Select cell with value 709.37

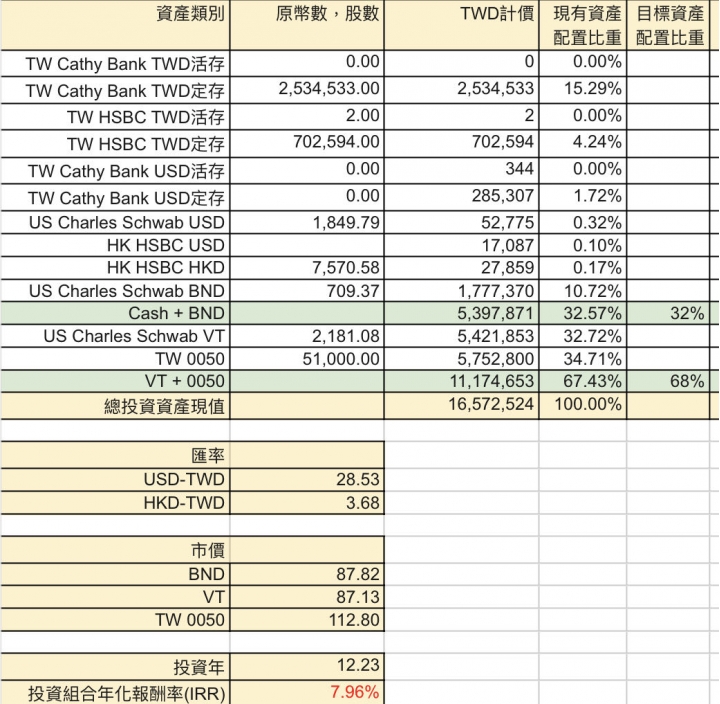(x=307, y=291)
